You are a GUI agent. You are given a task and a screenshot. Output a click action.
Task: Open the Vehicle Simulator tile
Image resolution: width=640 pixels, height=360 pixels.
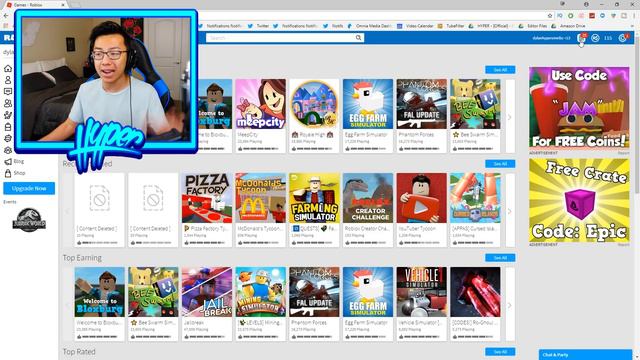click(422, 304)
